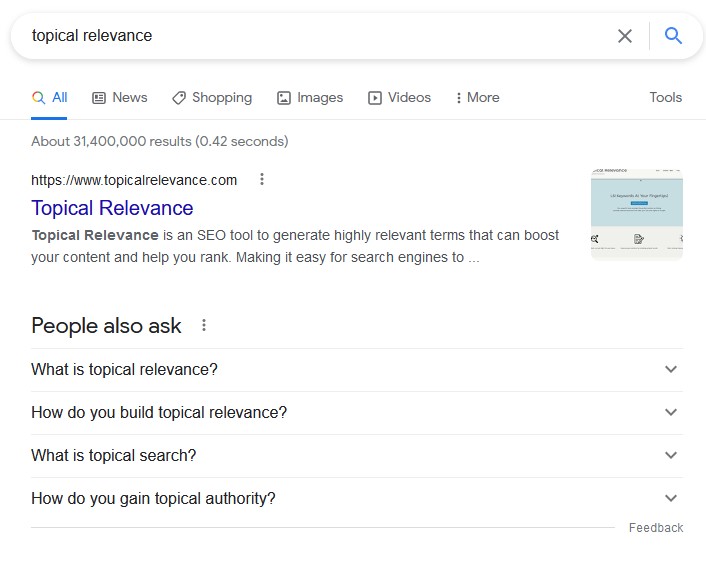Expand 'How do you build topical relevance?'
This screenshot has width=706, height=561.
(x=357, y=413)
